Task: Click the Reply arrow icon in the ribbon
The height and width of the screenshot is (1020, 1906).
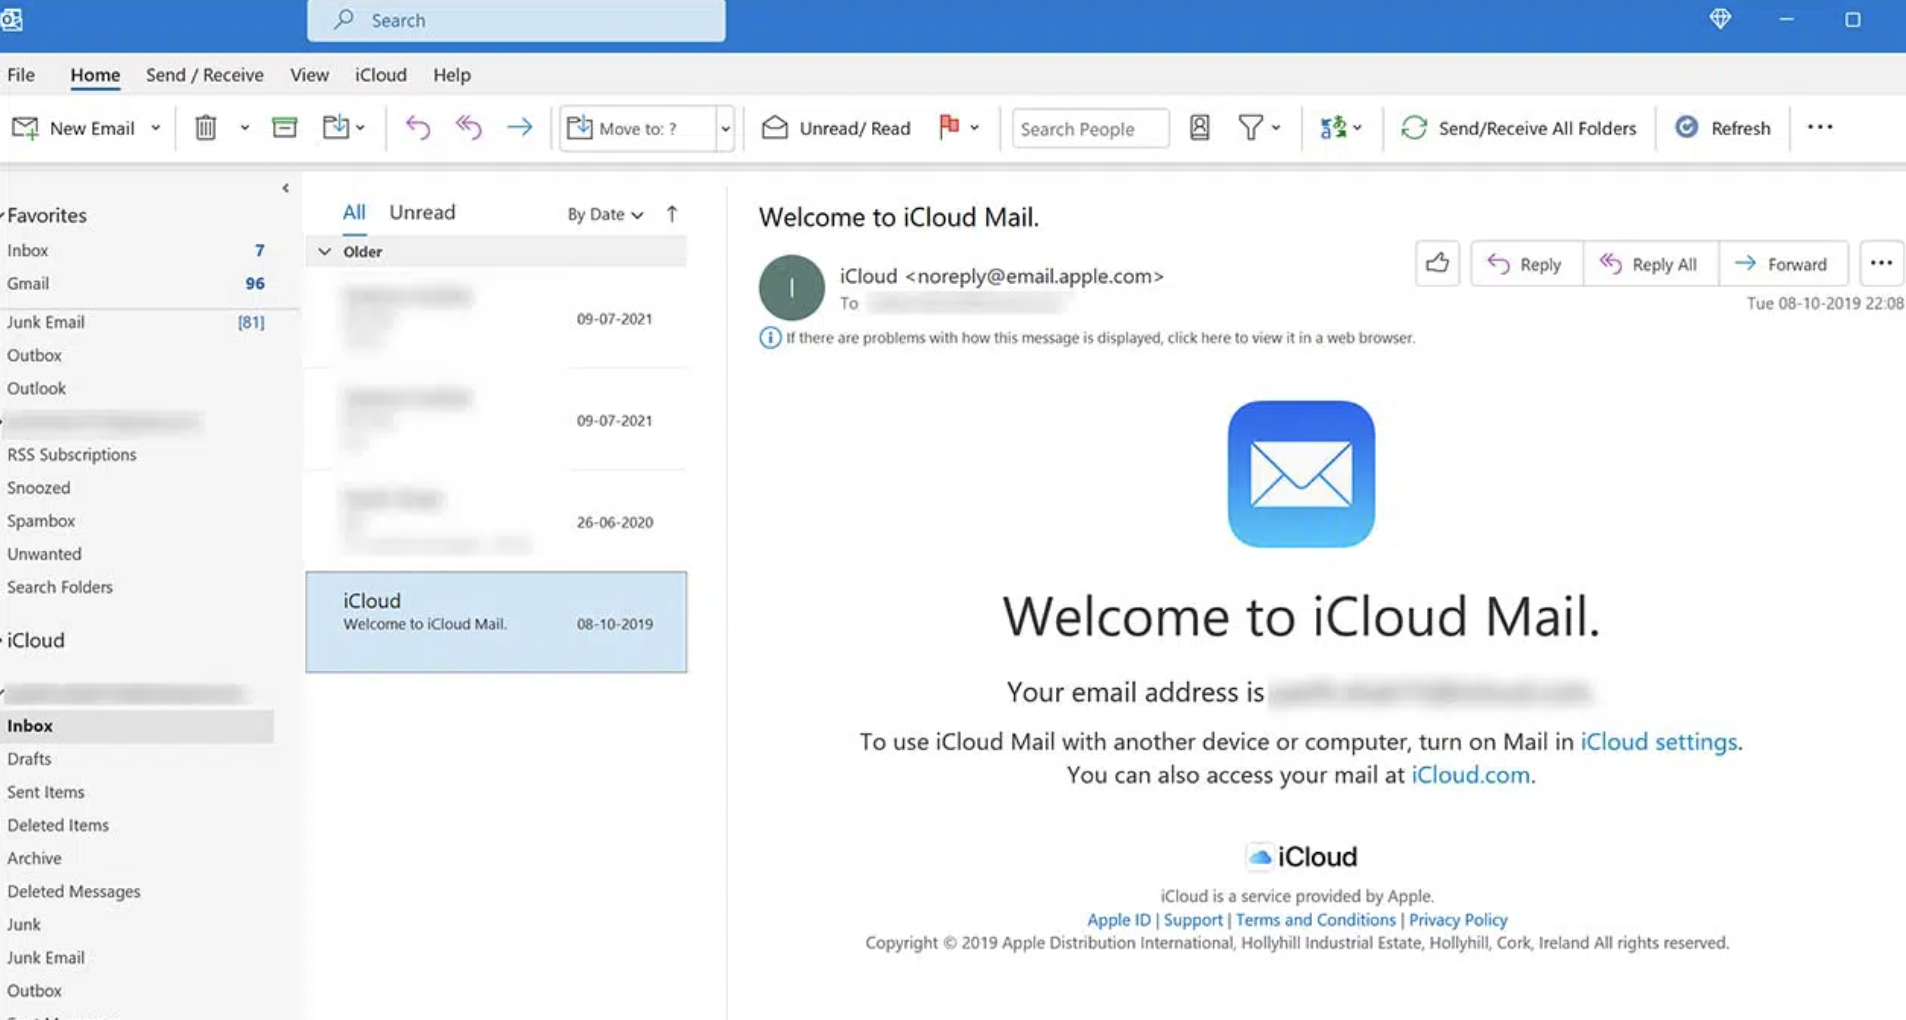Action: [418, 128]
